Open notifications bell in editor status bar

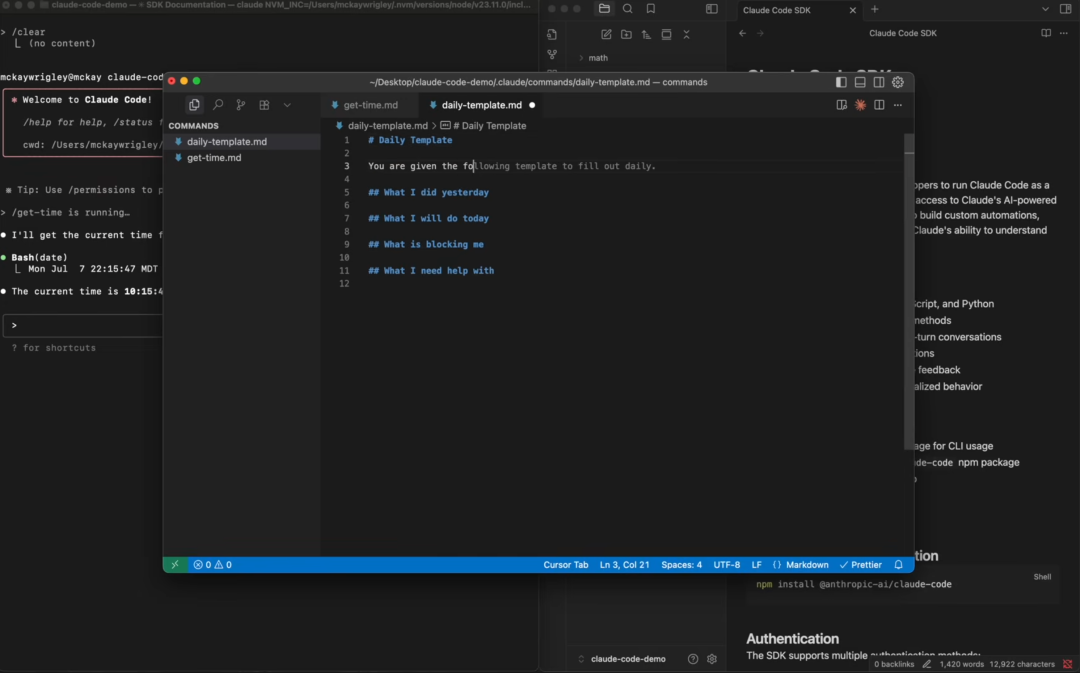898,564
